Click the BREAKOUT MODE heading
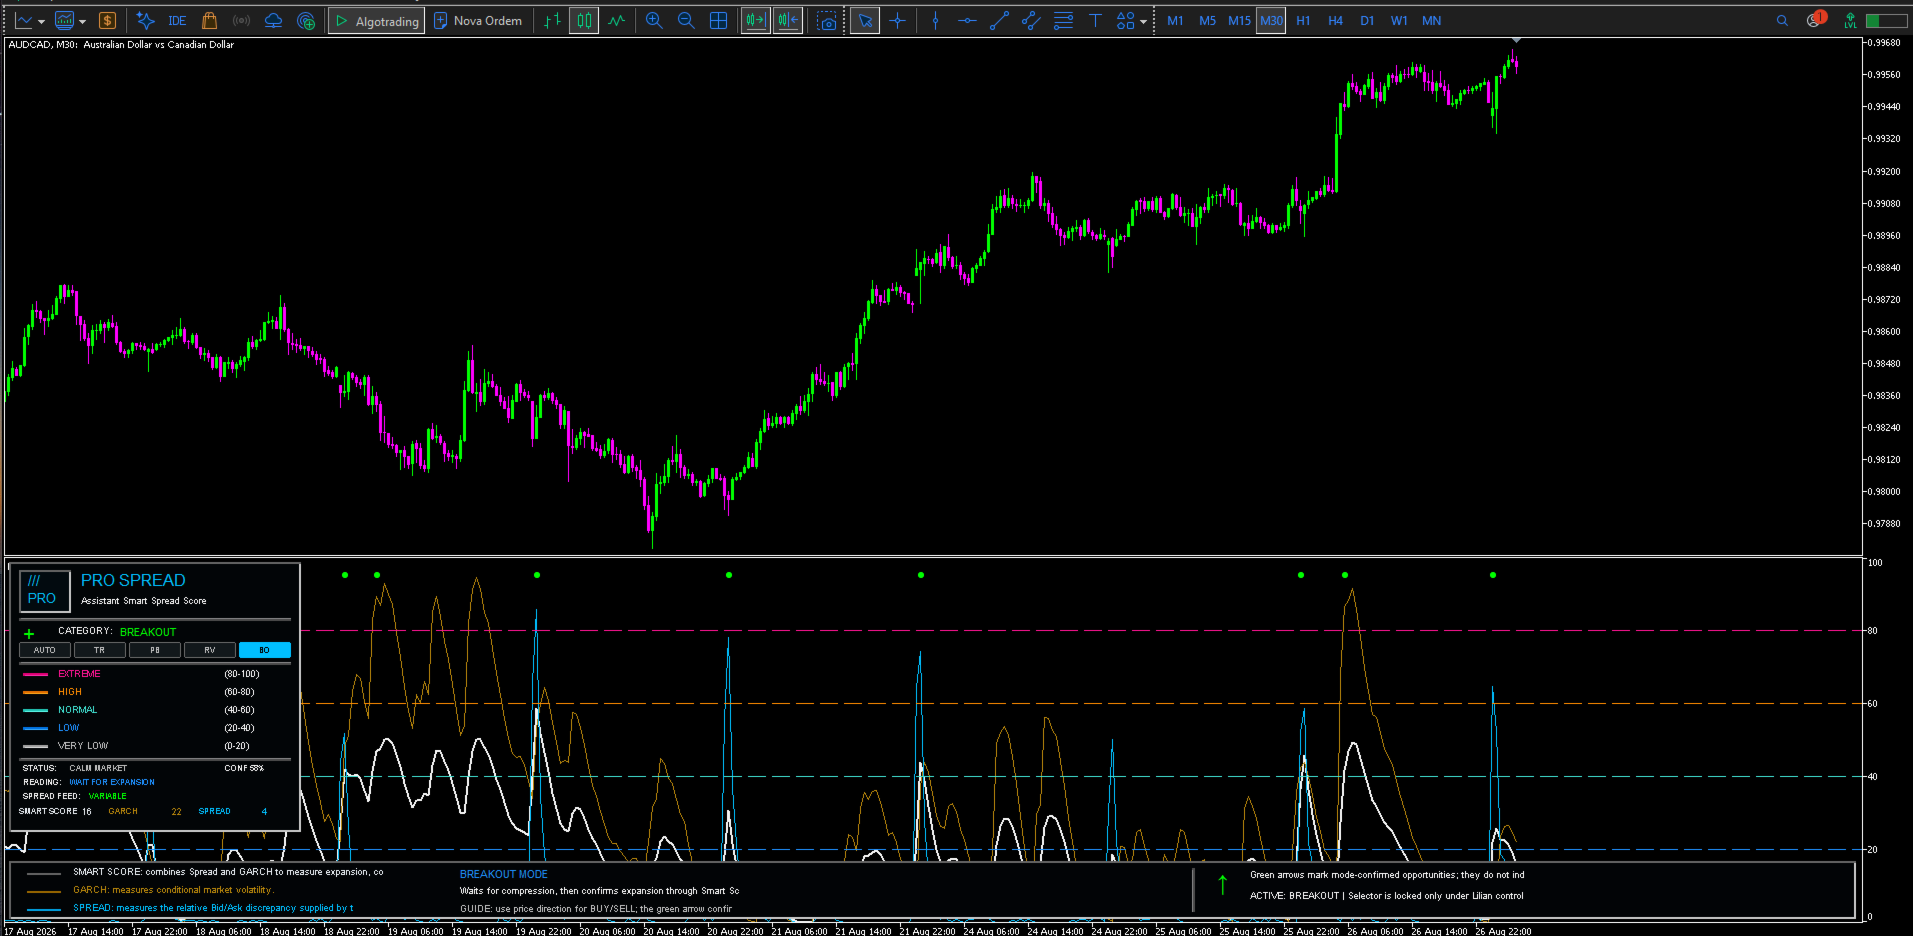Screen dimensions: 1913x936 click(504, 874)
